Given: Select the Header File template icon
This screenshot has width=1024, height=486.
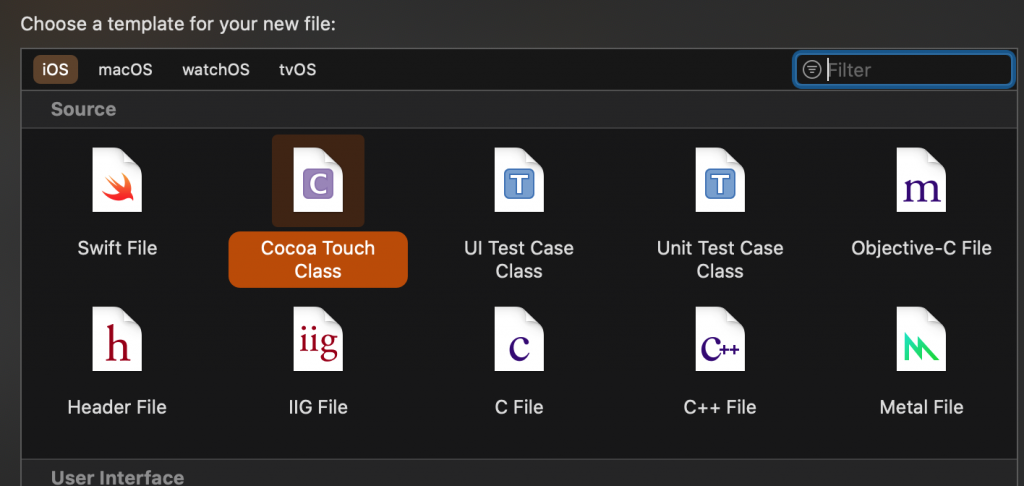Looking at the screenshot, I should point(117,340).
